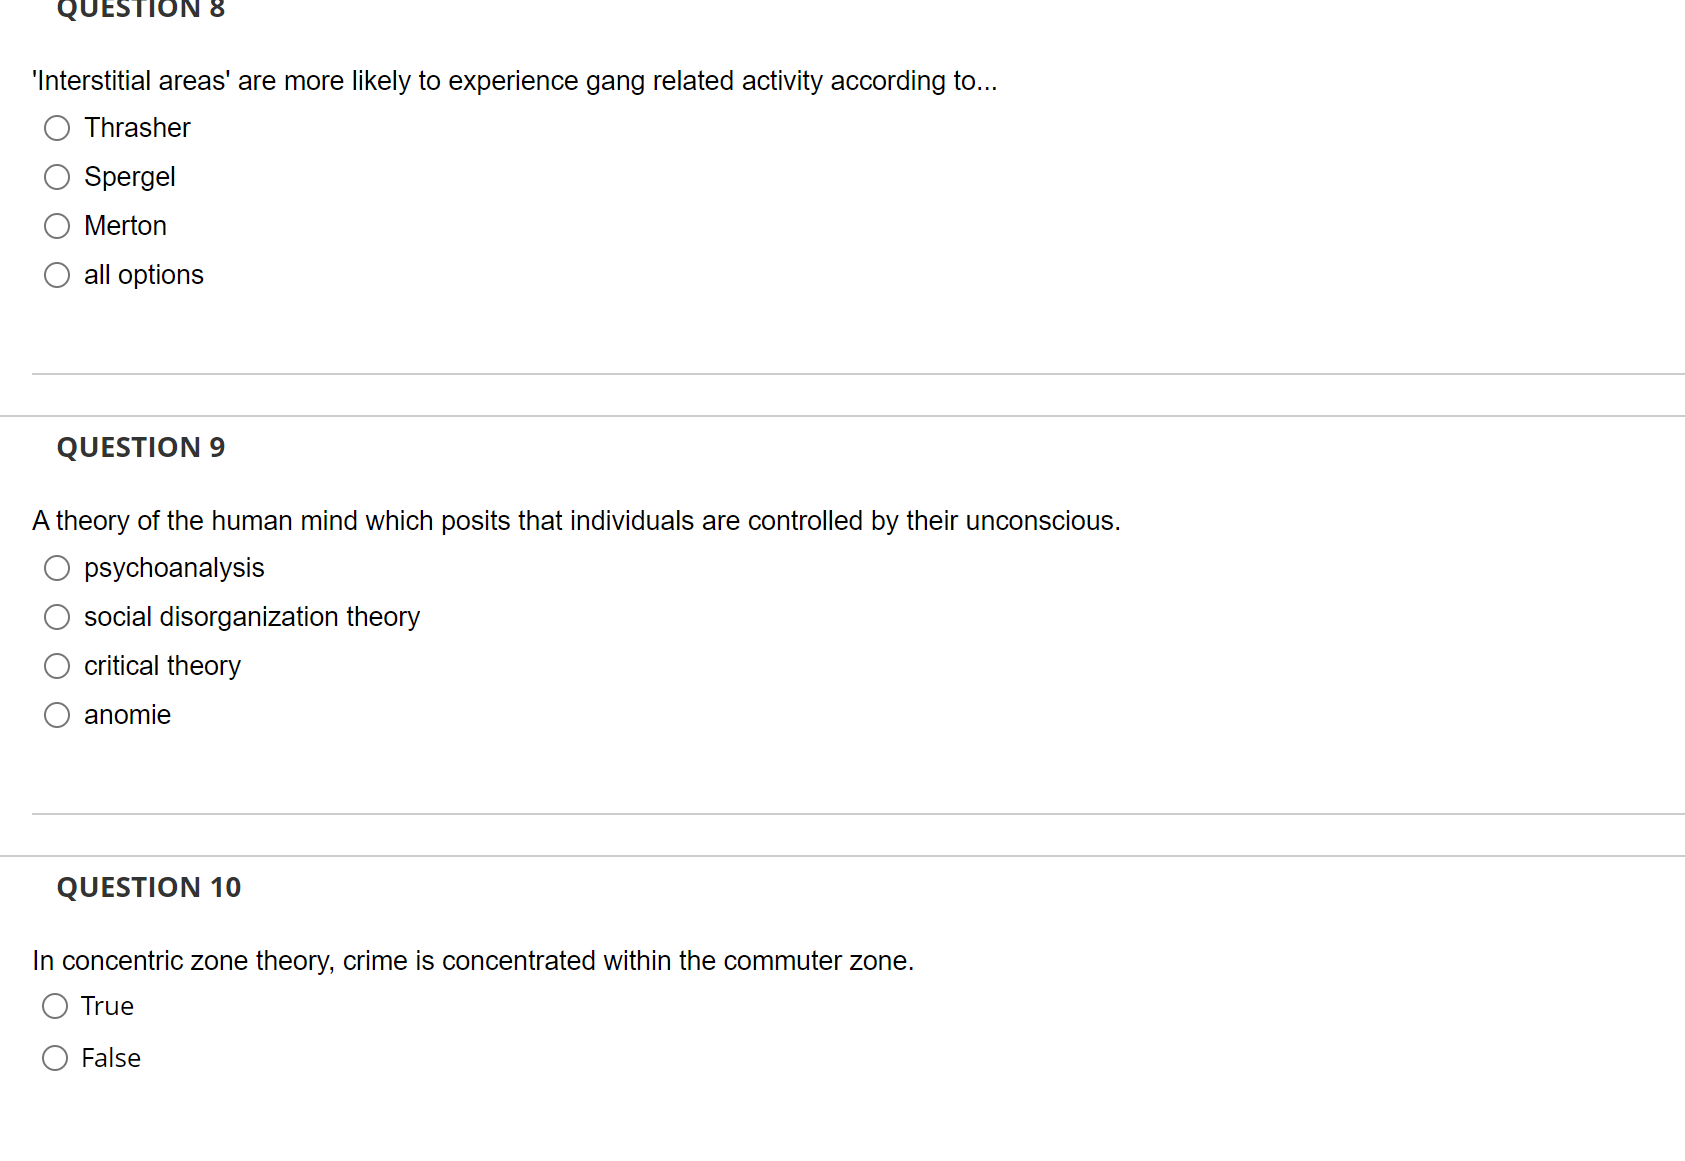1685x1161 pixels.
Task: Pick the 'all options' radio button
Action: pos(57,275)
